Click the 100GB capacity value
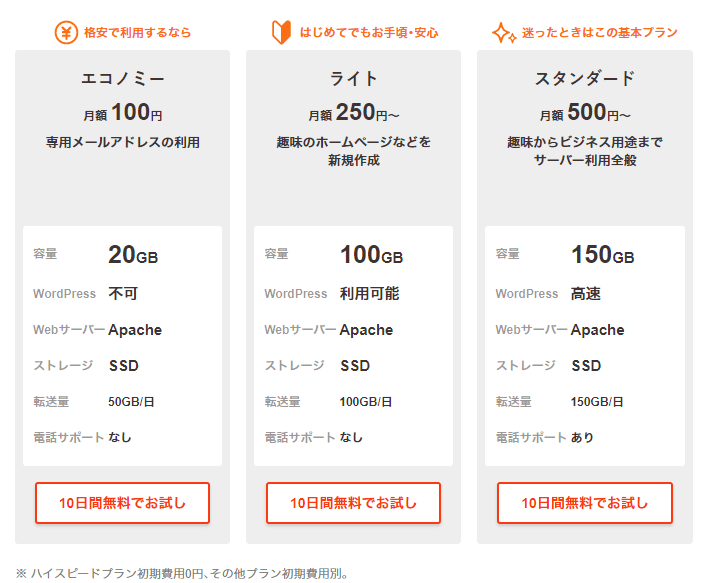The height and width of the screenshot is (583, 707). [371, 255]
